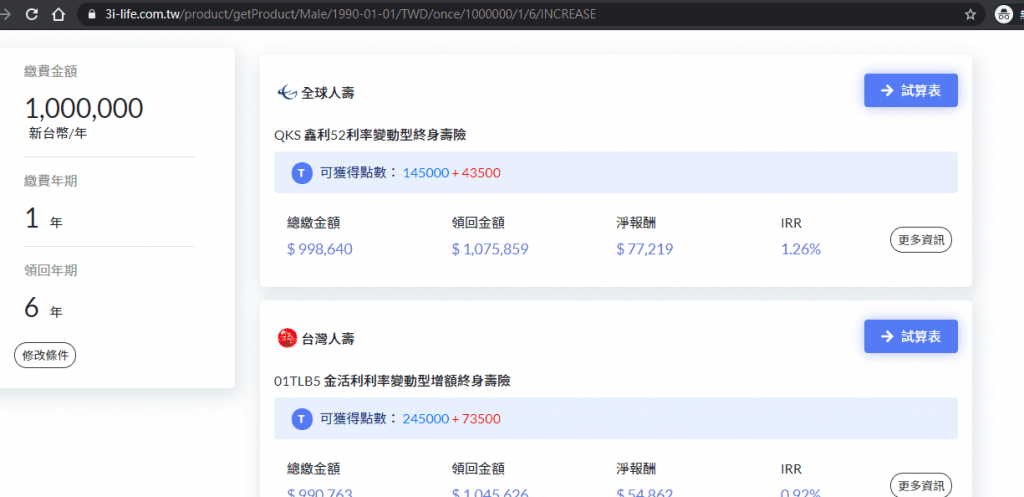
Task: Click bonus points +43500
Action: (x=476, y=173)
